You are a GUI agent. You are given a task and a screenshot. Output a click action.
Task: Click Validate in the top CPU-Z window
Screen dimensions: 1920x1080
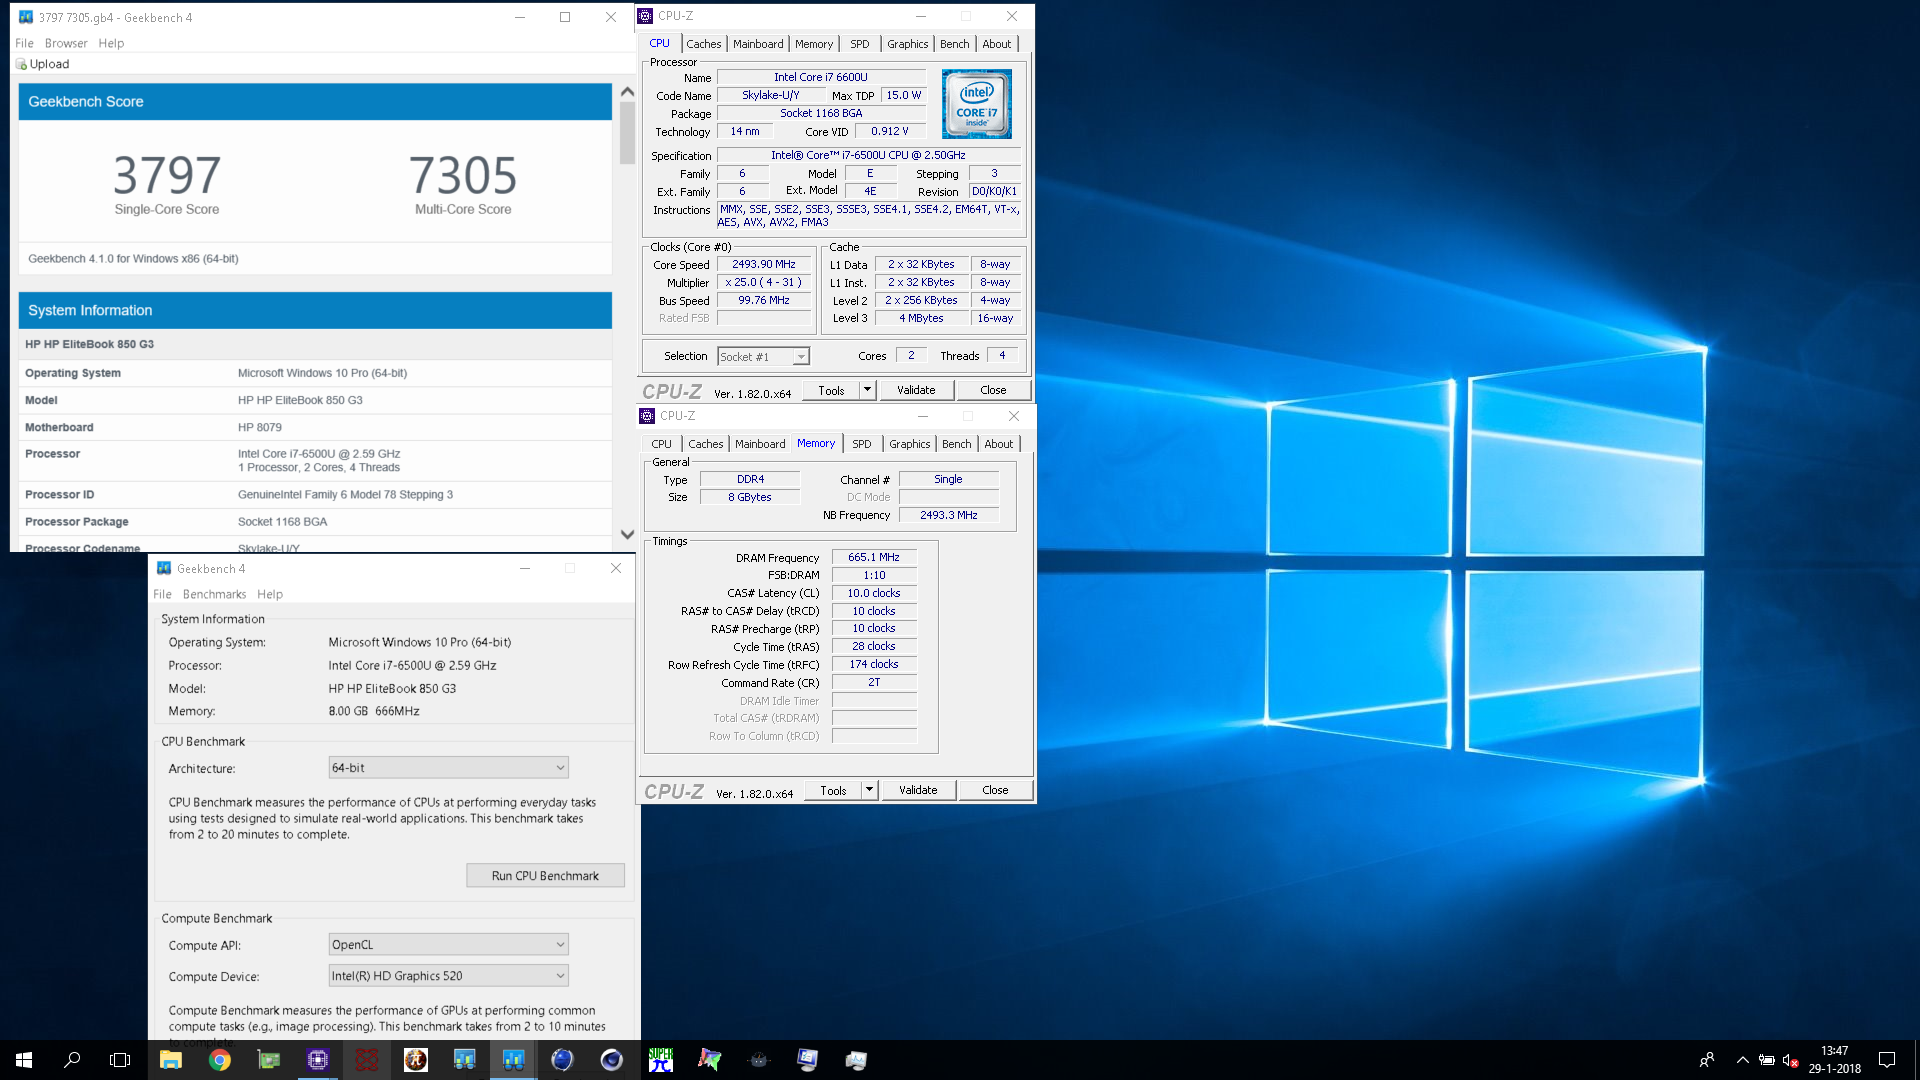click(916, 390)
